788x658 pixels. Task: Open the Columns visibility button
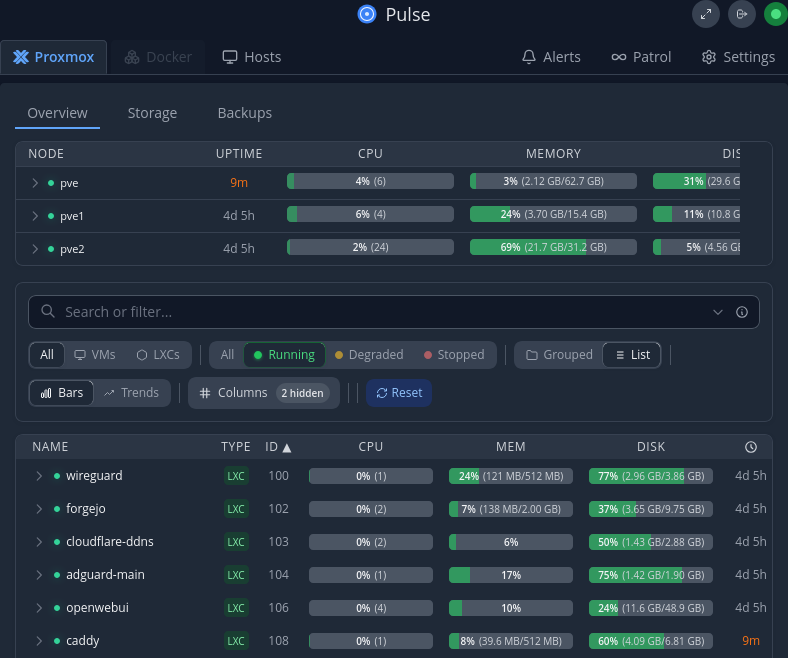pos(263,393)
